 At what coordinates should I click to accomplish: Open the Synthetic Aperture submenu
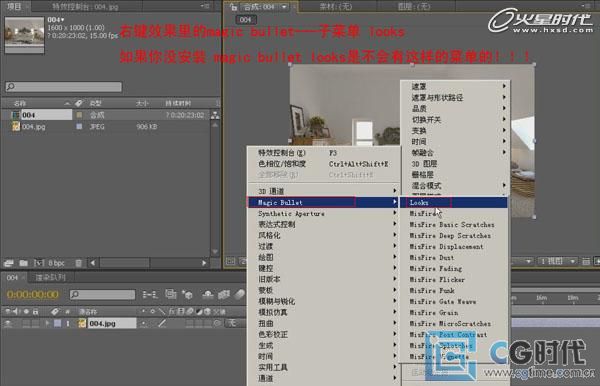pos(324,213)
